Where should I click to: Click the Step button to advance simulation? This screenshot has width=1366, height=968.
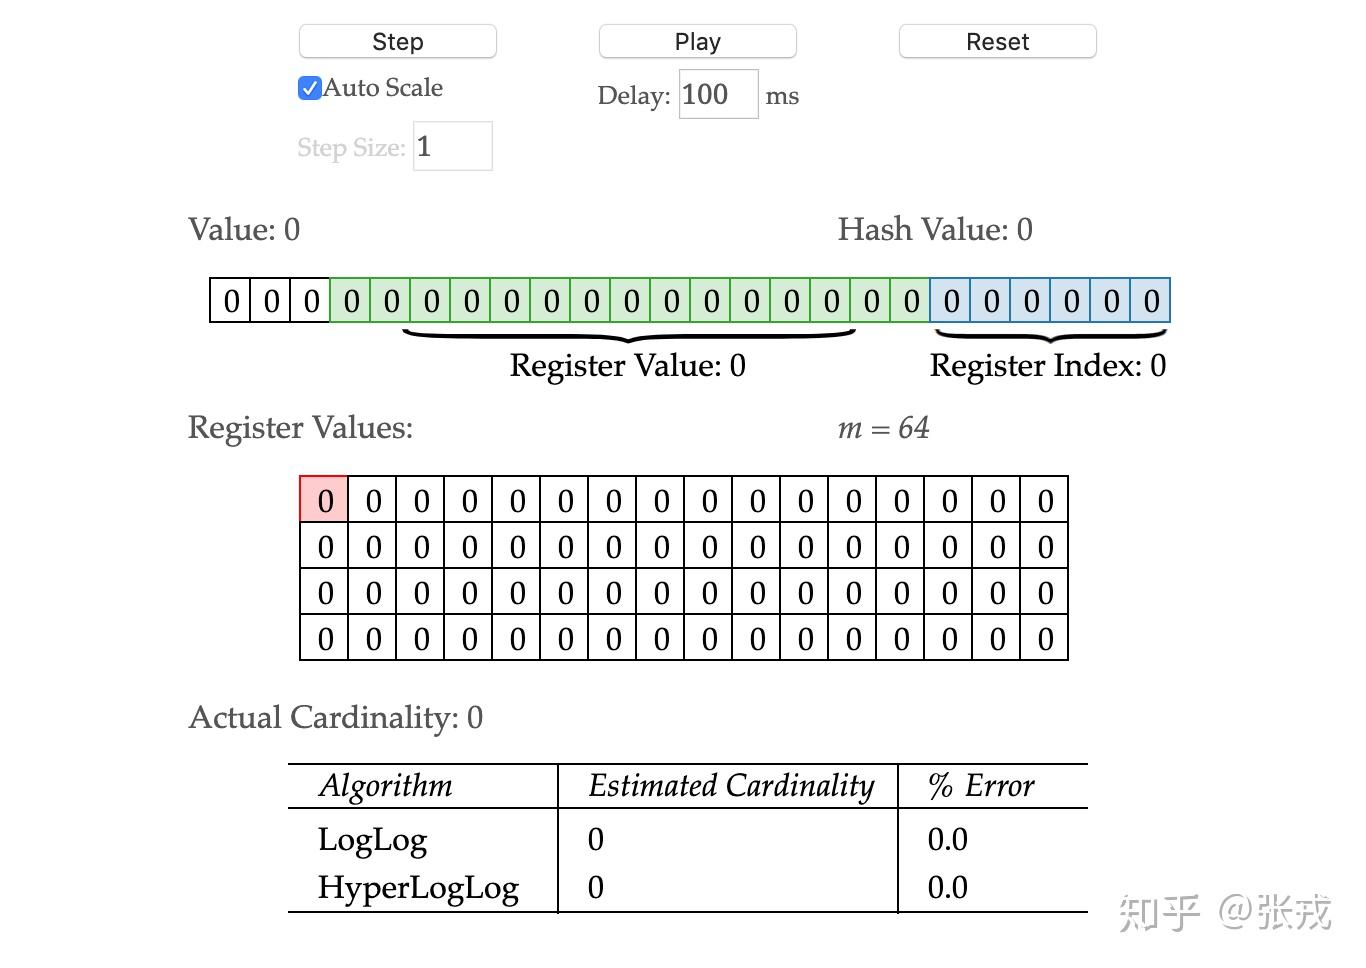pos(397,41)
